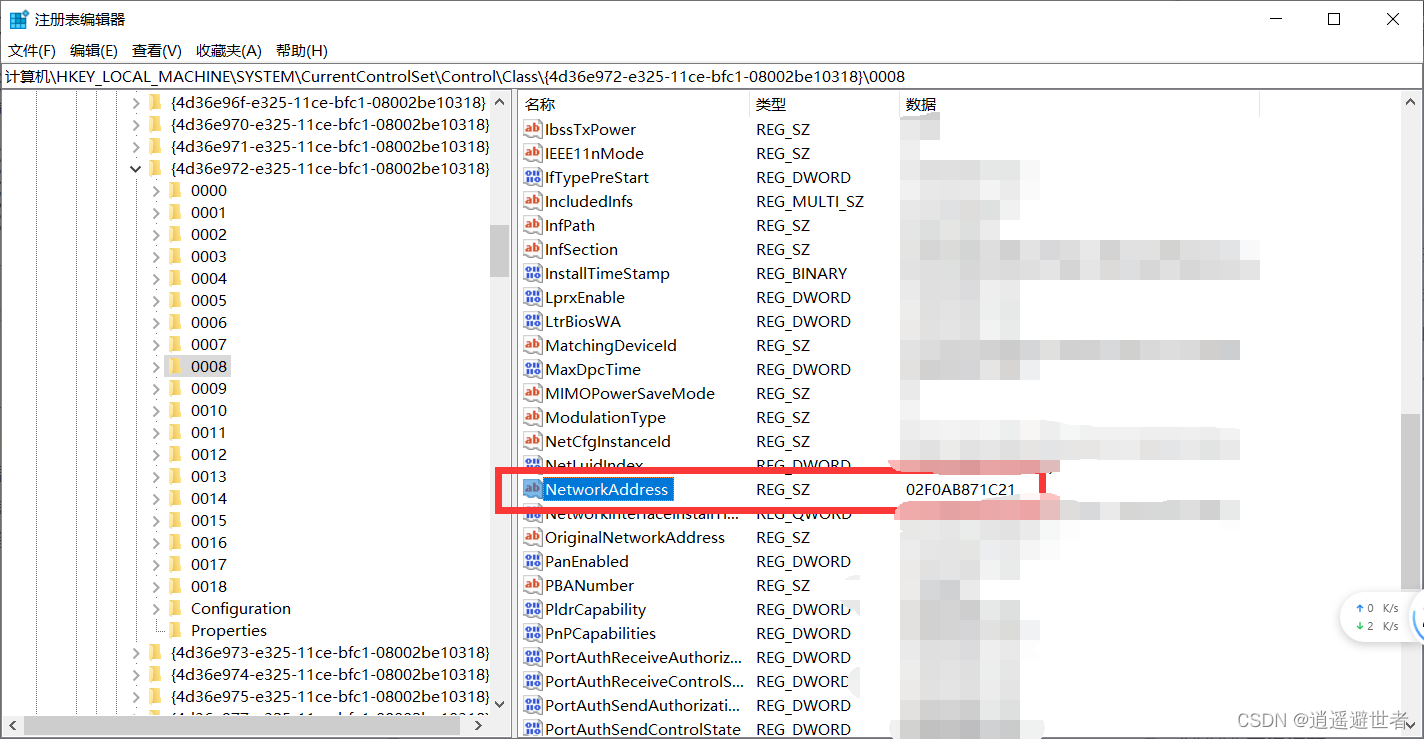1424x739 pixels.
Task: Select the OriginalNetworkAddress value name
Action: point(635,537)
